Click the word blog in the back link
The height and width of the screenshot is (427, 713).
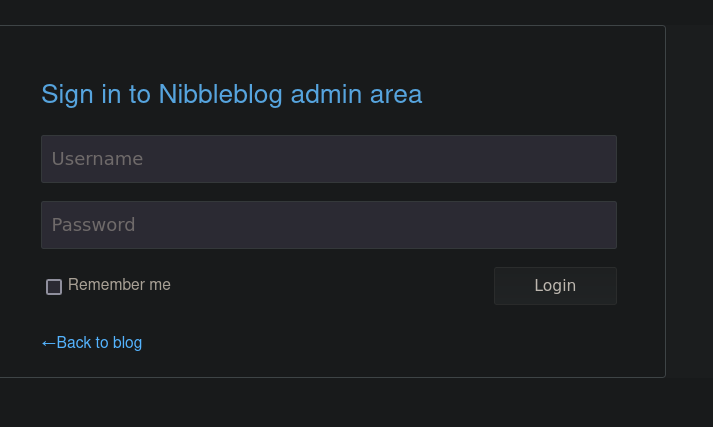coord(127,342)
